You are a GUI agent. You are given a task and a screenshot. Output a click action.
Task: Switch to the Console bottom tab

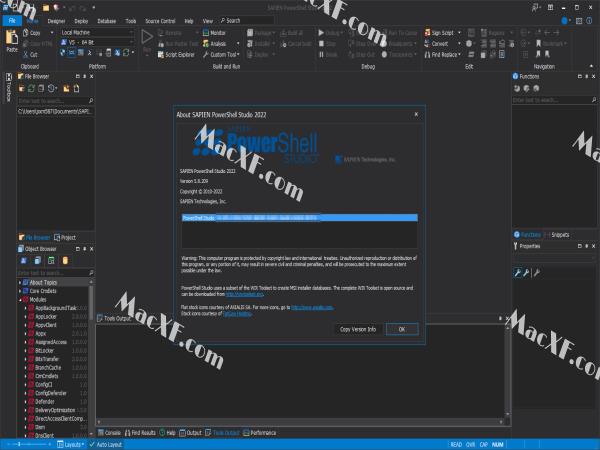coord(109,433)
